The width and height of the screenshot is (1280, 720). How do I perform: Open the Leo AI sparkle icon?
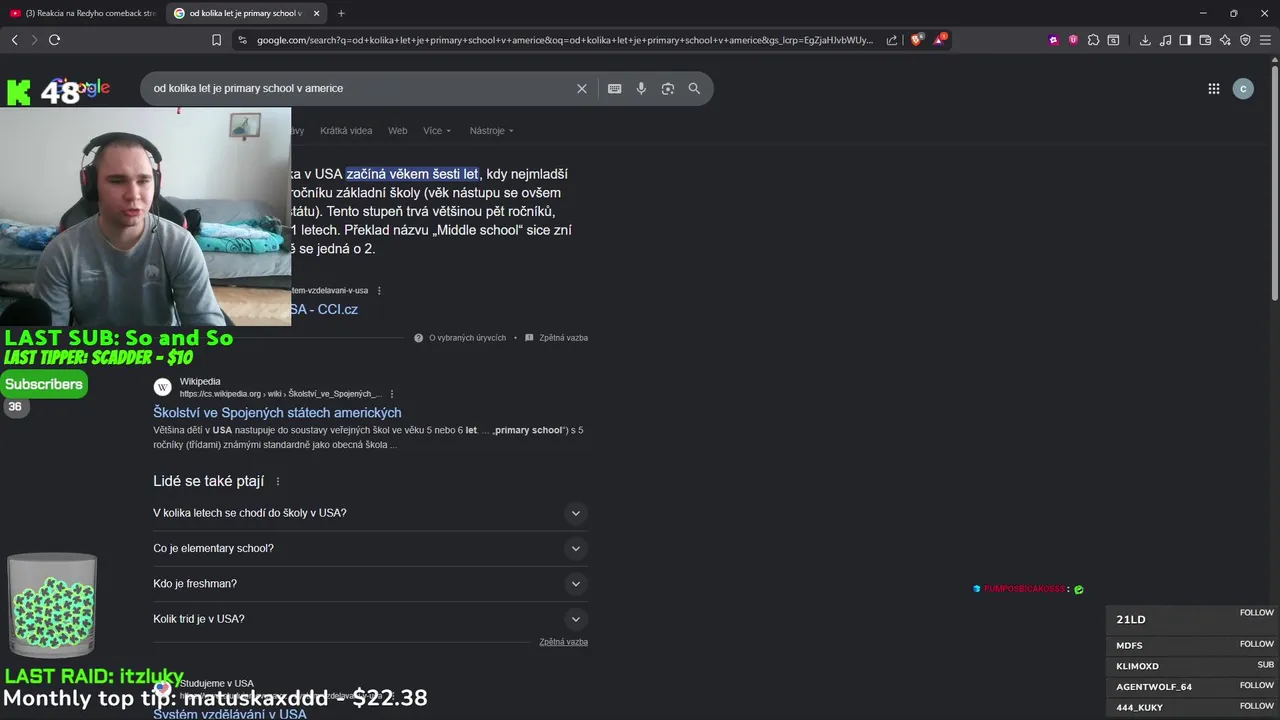pos(1225,40)
